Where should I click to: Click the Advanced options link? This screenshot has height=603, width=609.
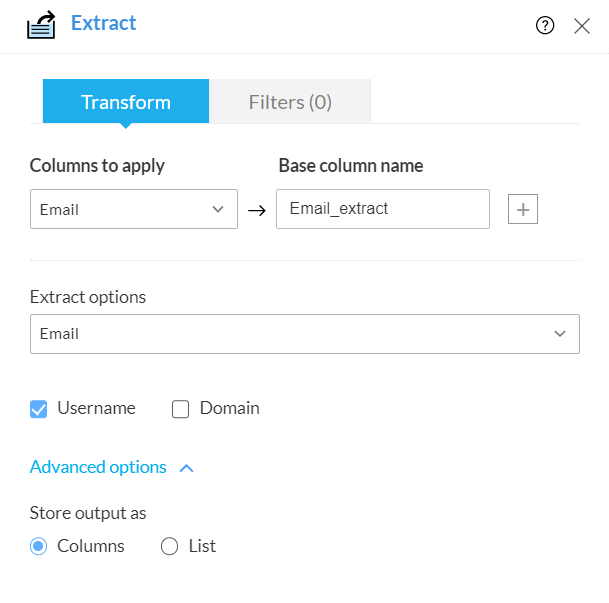pyautogui.click(x=98, y=467)
